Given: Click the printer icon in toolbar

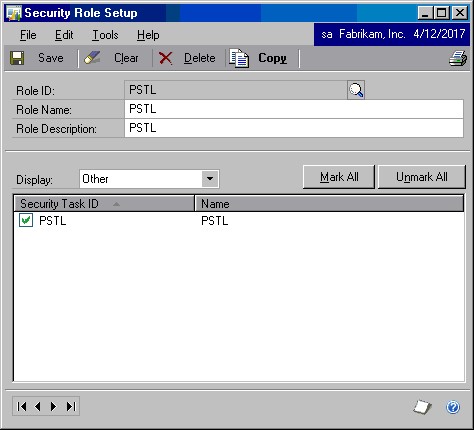Looking at the screenshot, I should point(458,58).
